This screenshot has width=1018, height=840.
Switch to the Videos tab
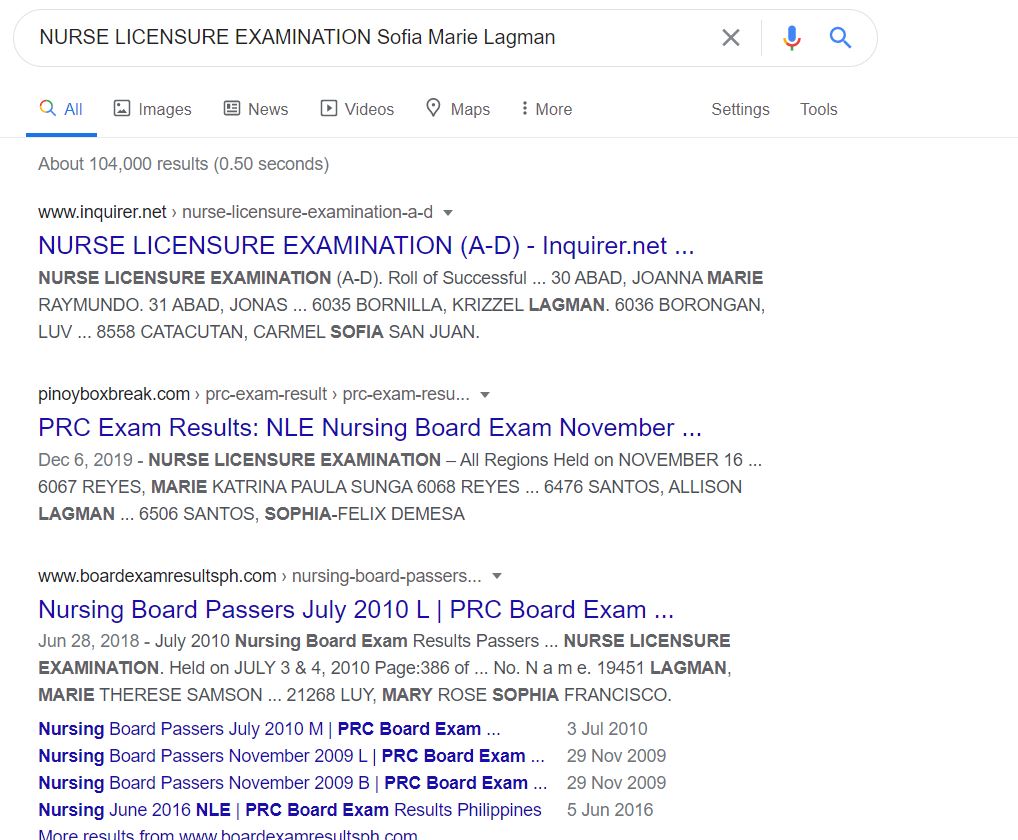coord(357,109)
